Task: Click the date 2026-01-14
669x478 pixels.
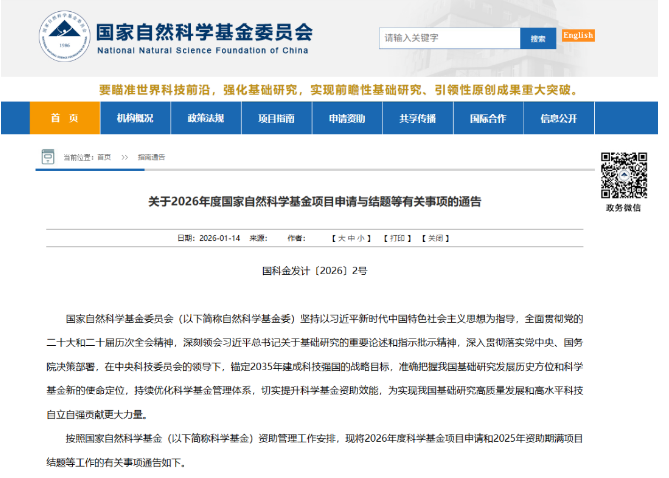Action: pyautogui.click(x=220, y=238)
